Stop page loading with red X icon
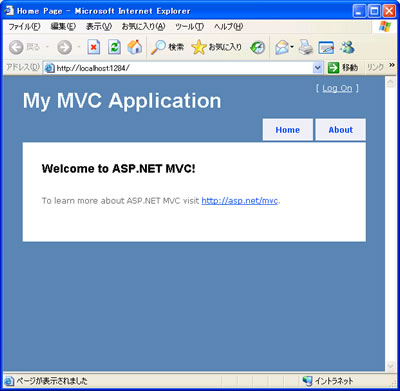This screenshot has width=400, height=391. click(94, 47)
